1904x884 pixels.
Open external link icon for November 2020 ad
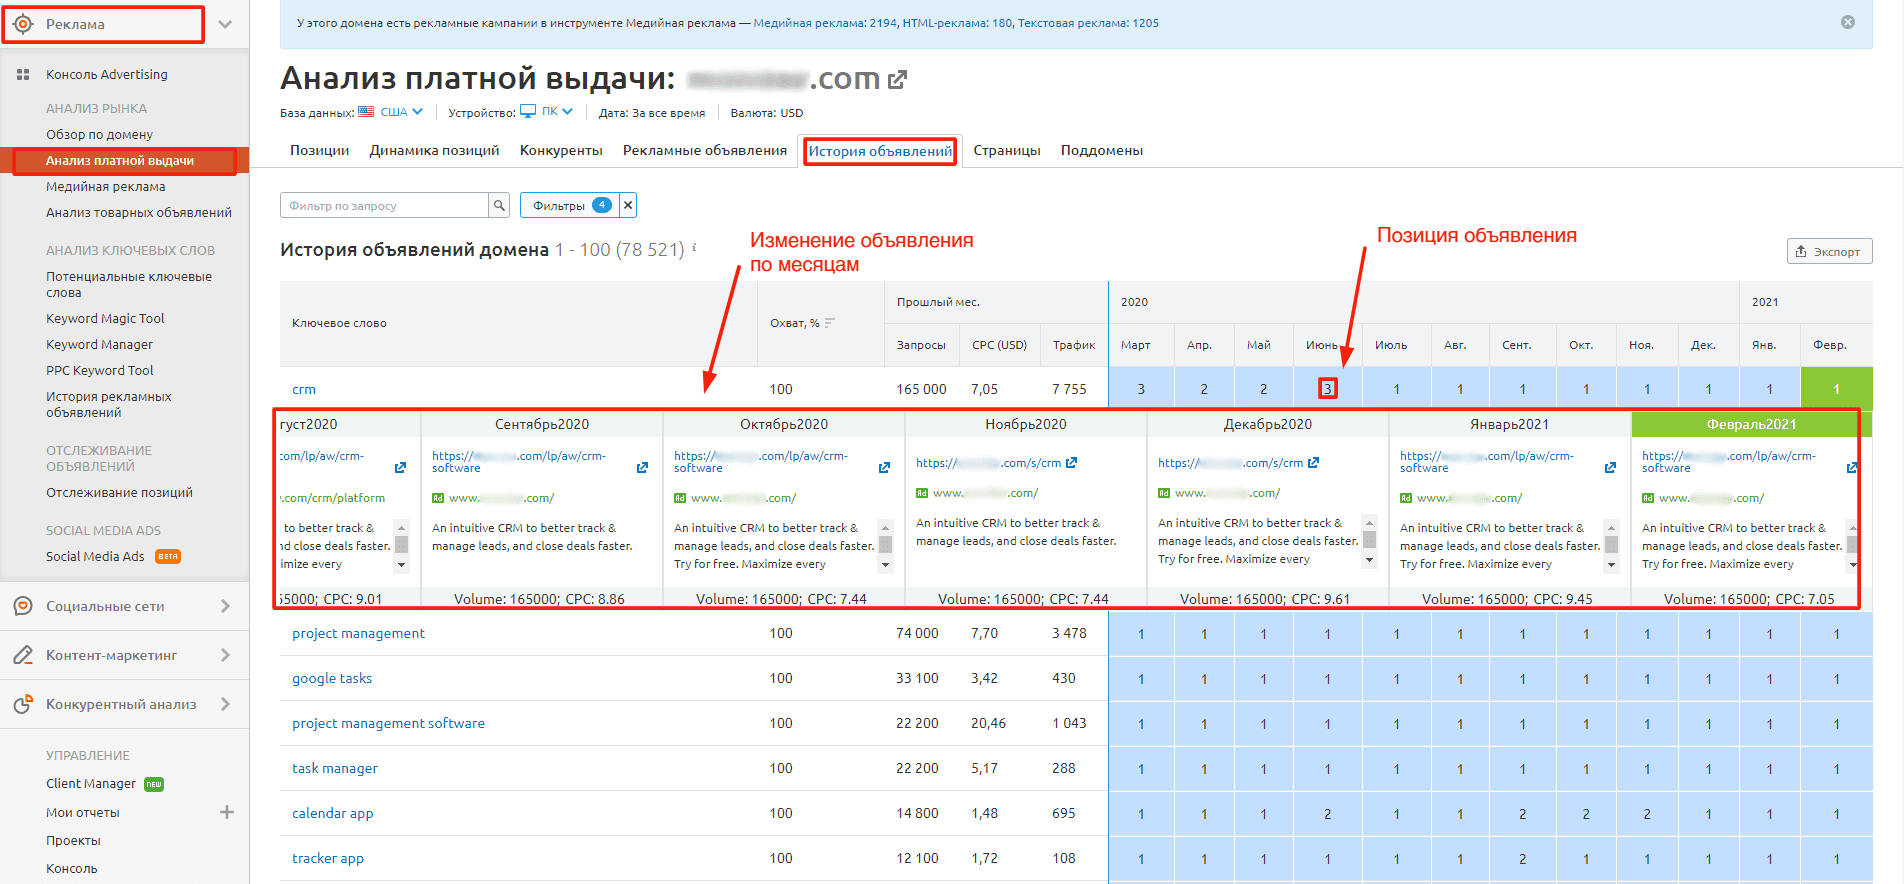[1071, 463]
